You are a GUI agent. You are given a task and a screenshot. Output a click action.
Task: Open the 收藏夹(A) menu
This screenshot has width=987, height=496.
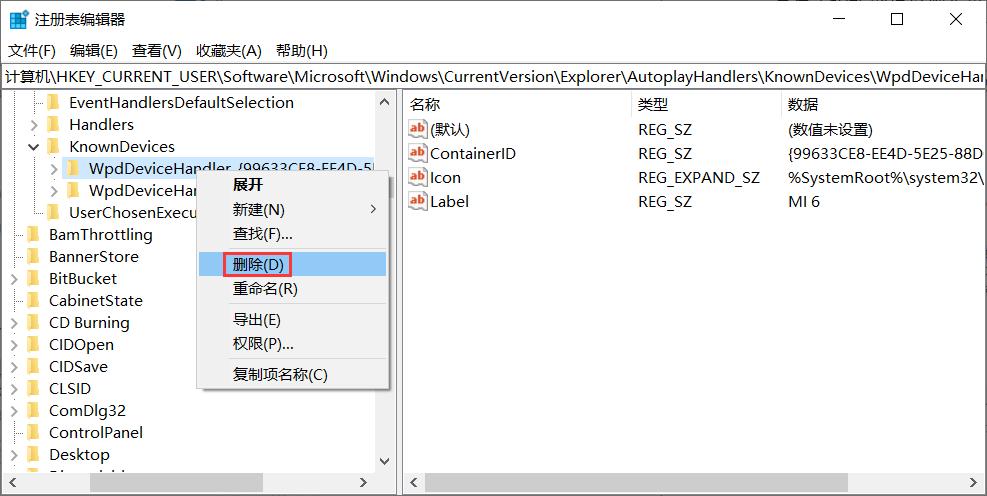click(x=228, y=51)
